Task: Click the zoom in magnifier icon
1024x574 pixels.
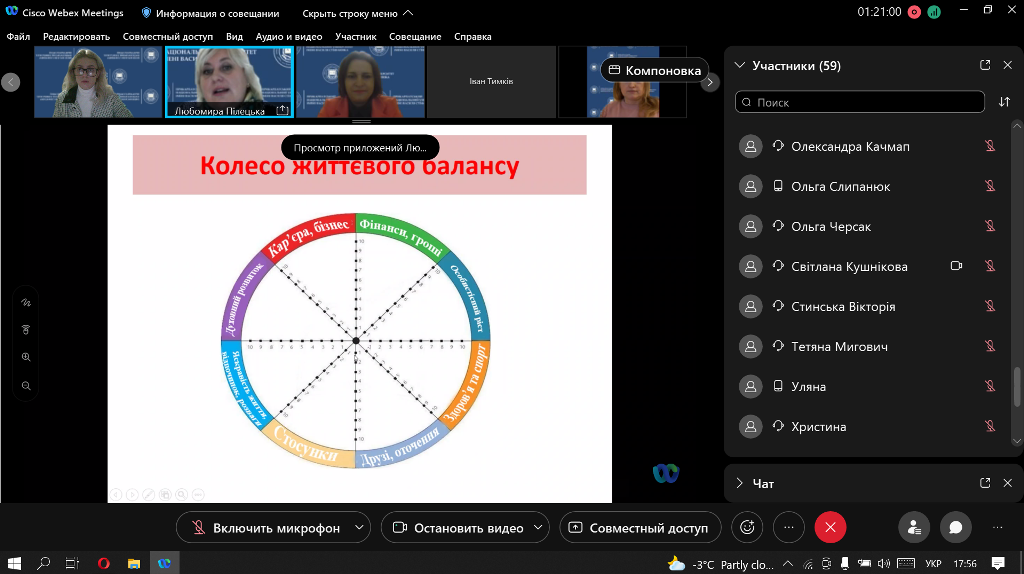Action: pos(26,357)
